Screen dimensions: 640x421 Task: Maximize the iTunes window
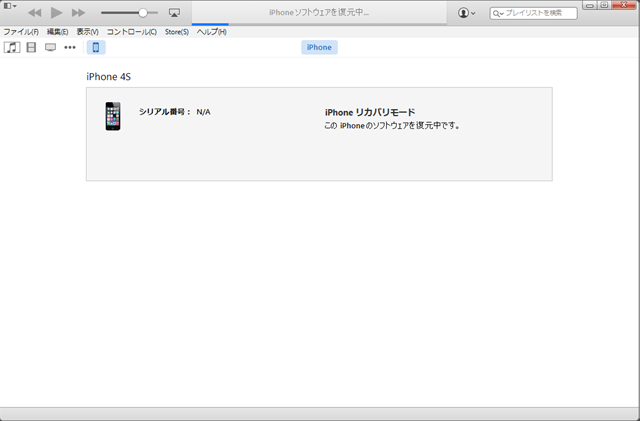[x=604, y=5]
